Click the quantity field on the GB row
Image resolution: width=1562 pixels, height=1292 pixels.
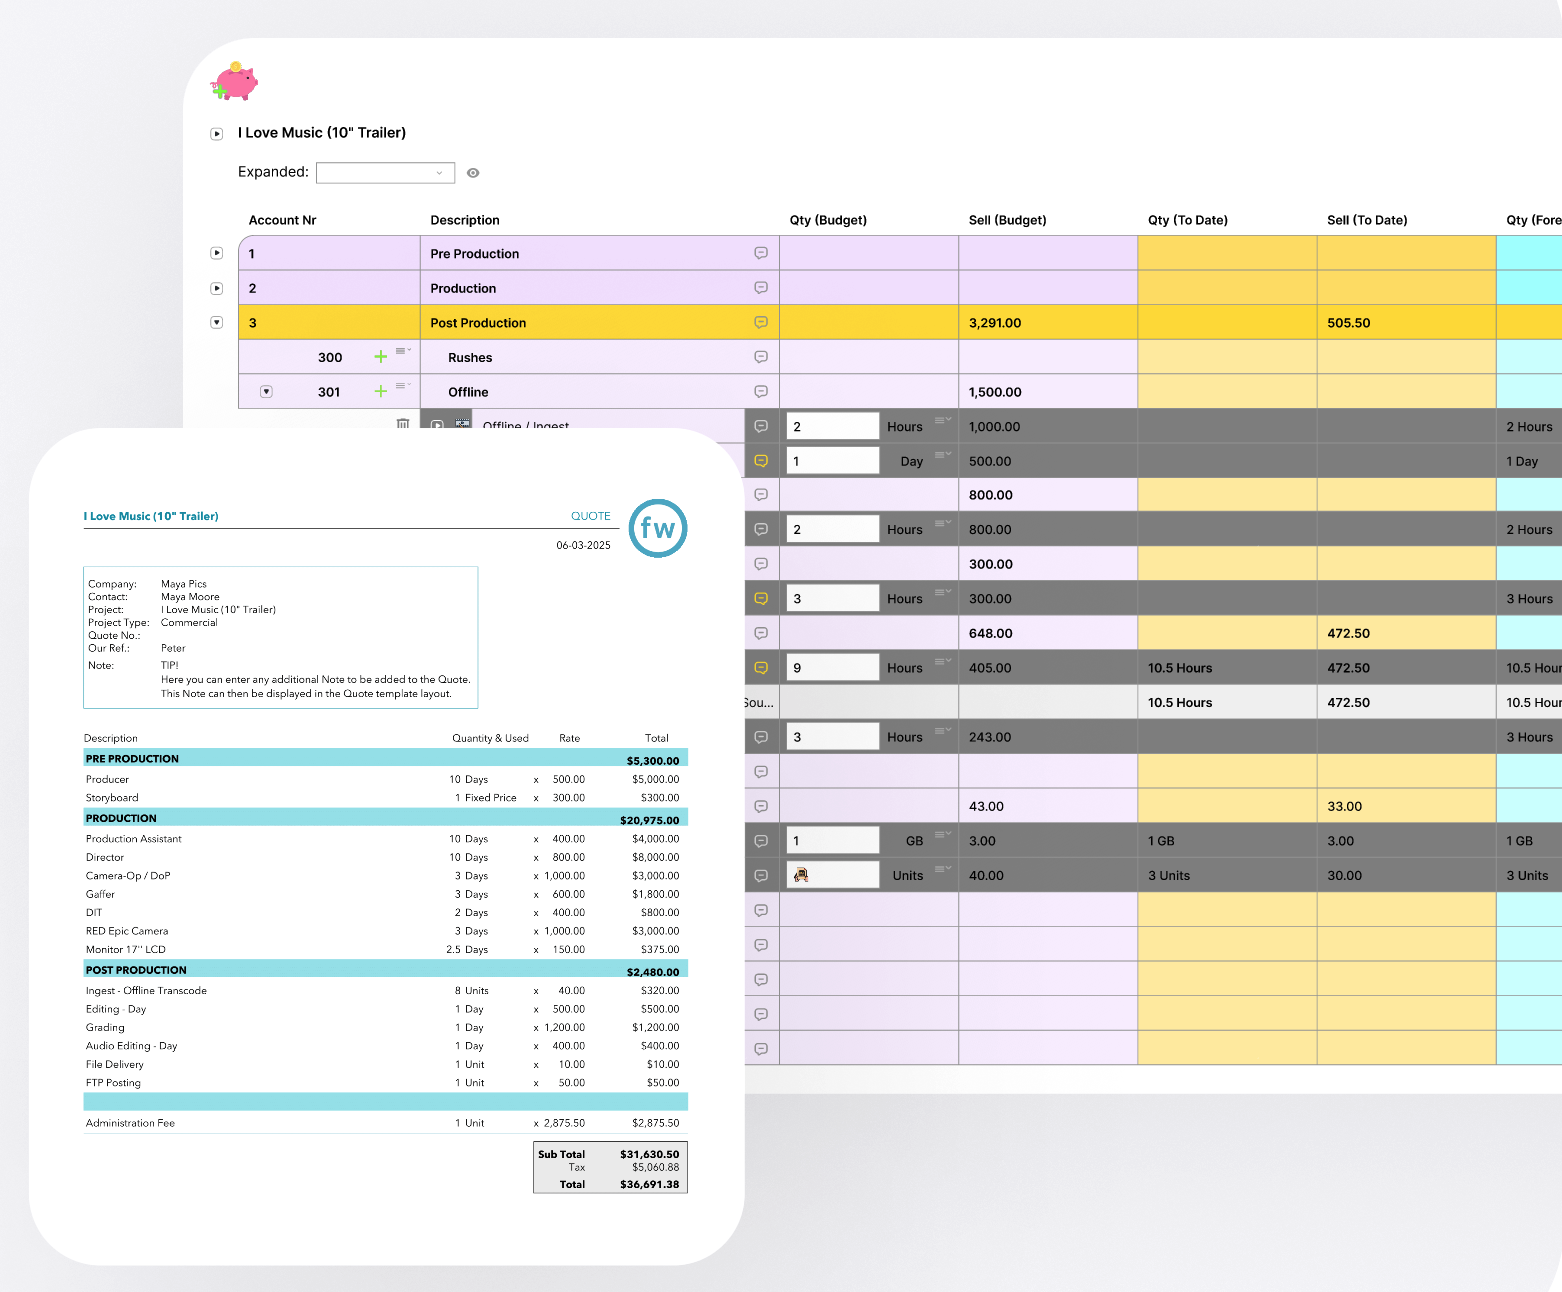coord(833,841)
